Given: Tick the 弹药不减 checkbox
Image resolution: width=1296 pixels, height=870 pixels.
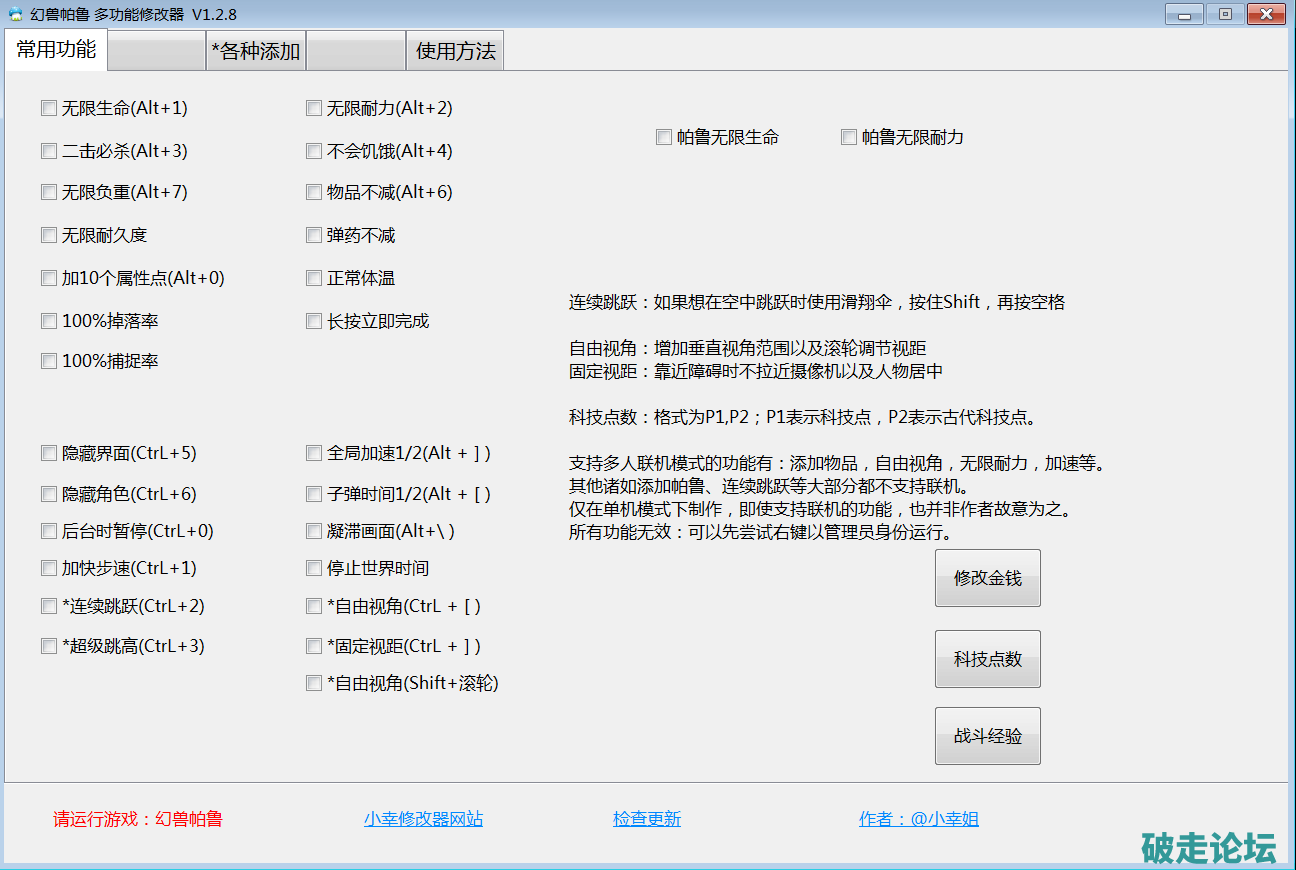Looking at the screenshot, I should tap(314, 235).
